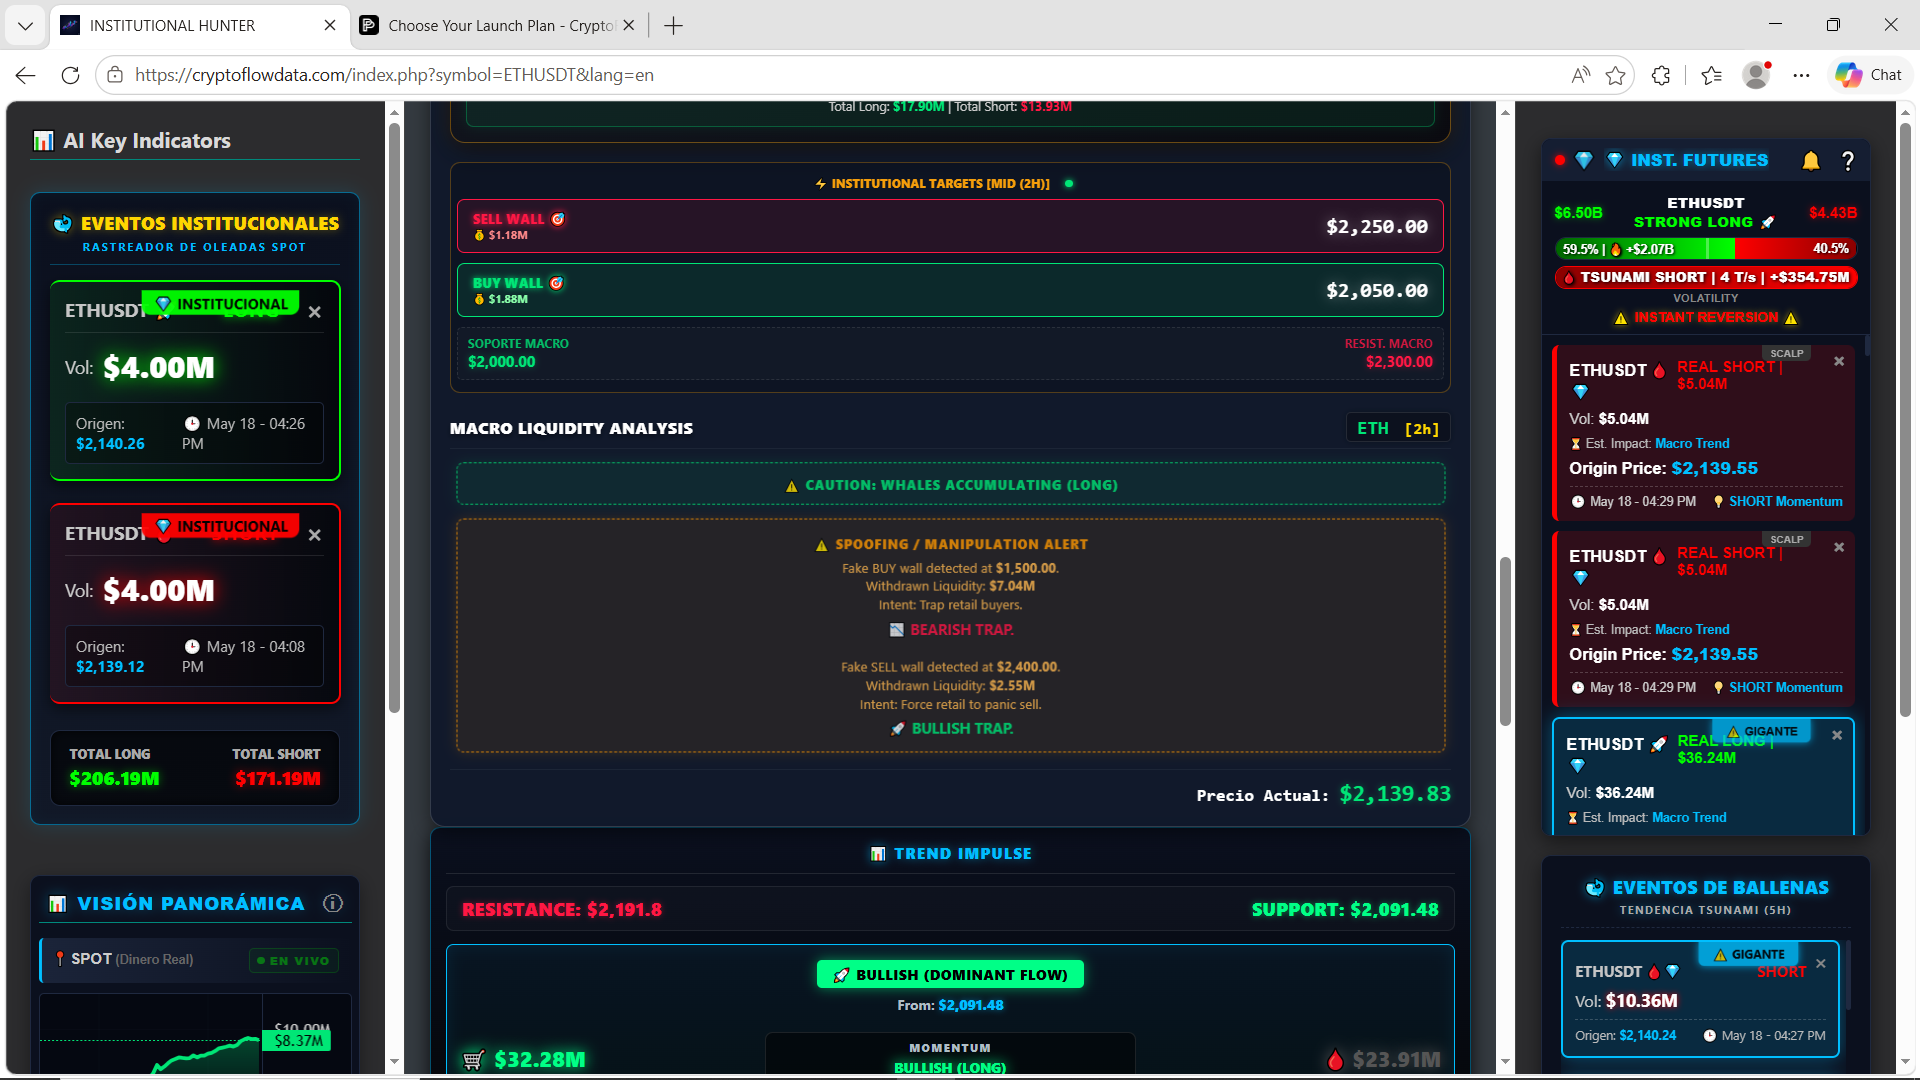Dismiss the red INSTITUCIONAL ETHUSDT $2,139.12 card
Image resolution: width=1920 pixels, height=1080 pixels.
point(315,535)
